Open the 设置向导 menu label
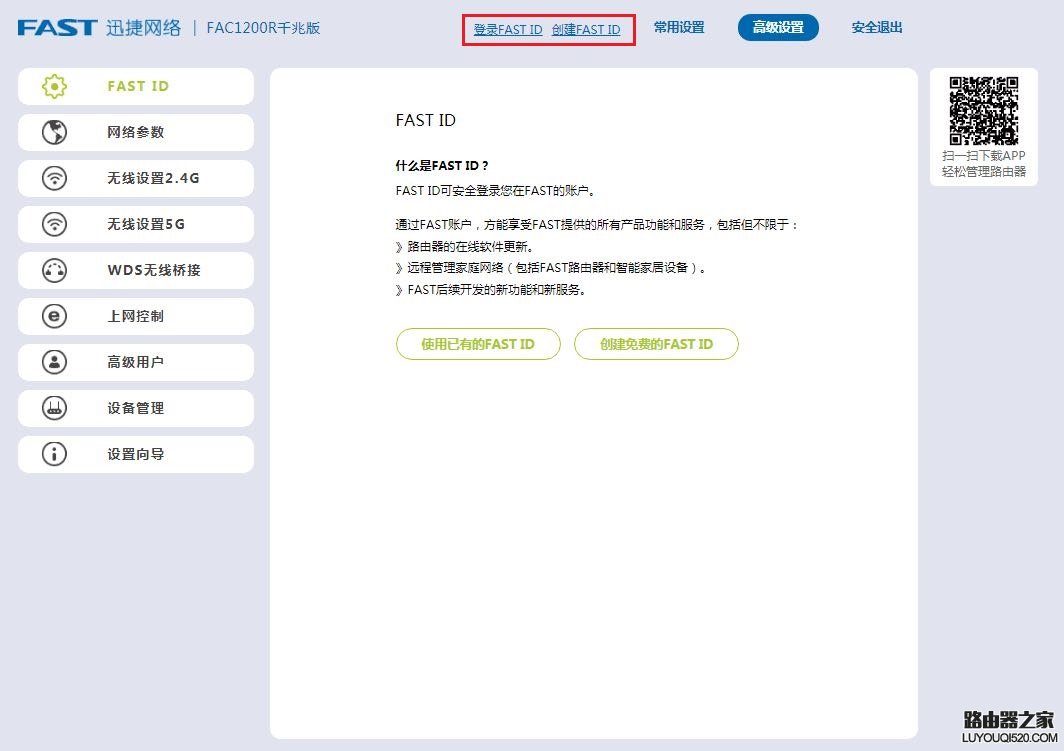Screen dimensions: 1064x751 pyautogui.click(x=136, y=454)
